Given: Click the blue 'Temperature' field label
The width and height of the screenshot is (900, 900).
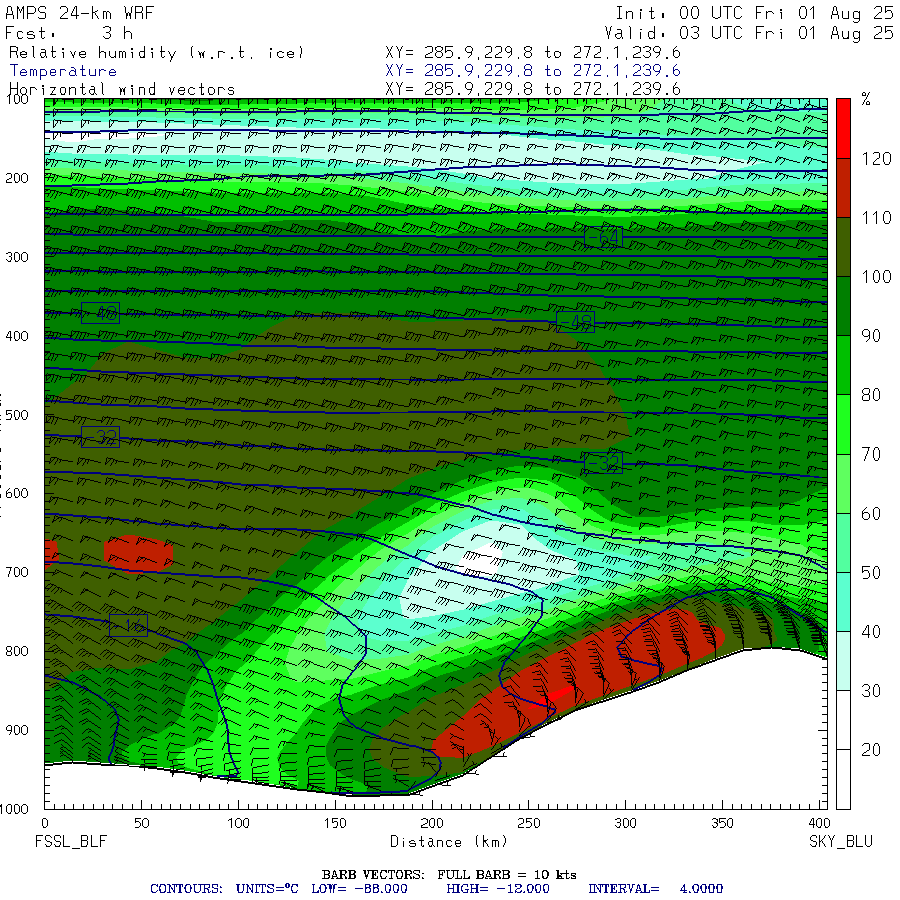Looking at the screenshot, I should coord(63,71).
